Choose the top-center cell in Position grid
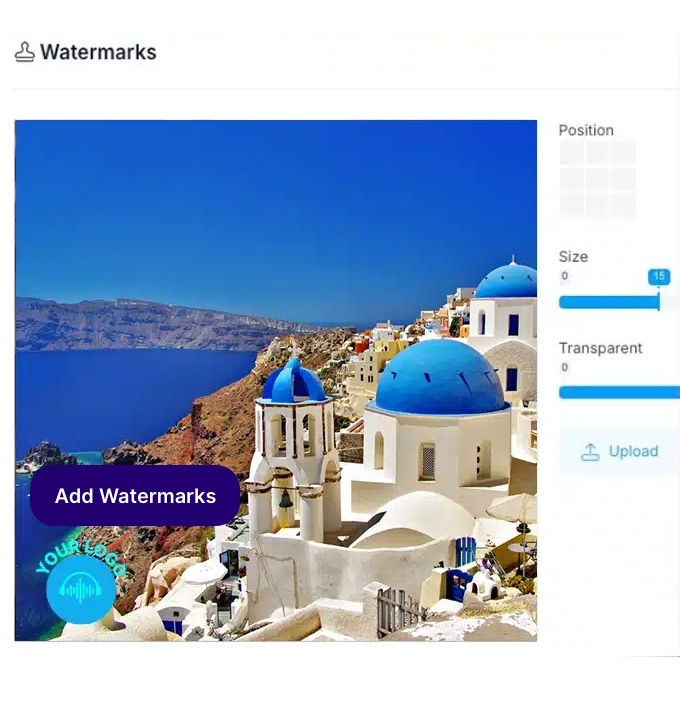 pyautogui.click(x=597, y=153)
